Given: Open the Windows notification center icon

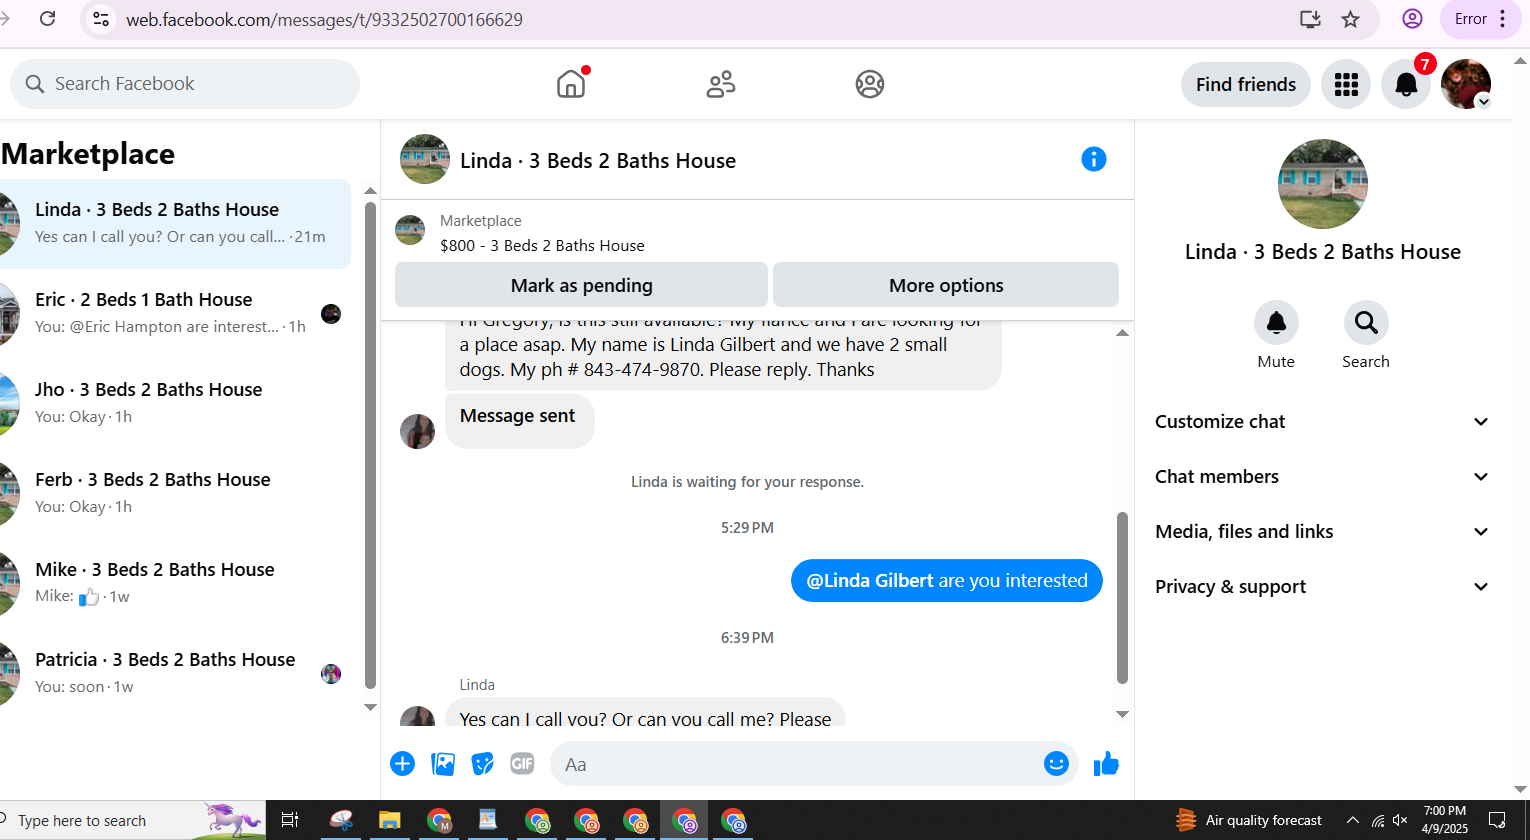Looking at the screenshot, I should pos(1497,821).
